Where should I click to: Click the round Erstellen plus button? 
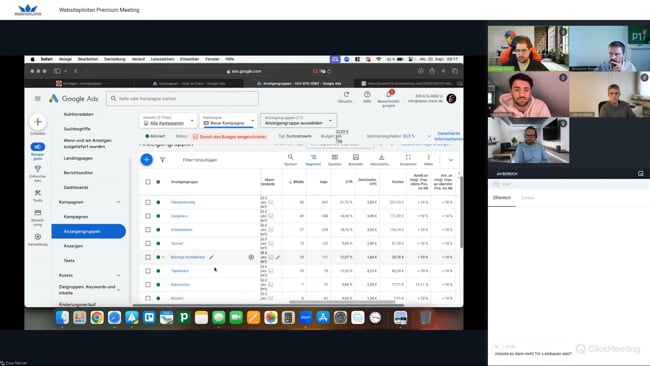[x=38, y=122]
